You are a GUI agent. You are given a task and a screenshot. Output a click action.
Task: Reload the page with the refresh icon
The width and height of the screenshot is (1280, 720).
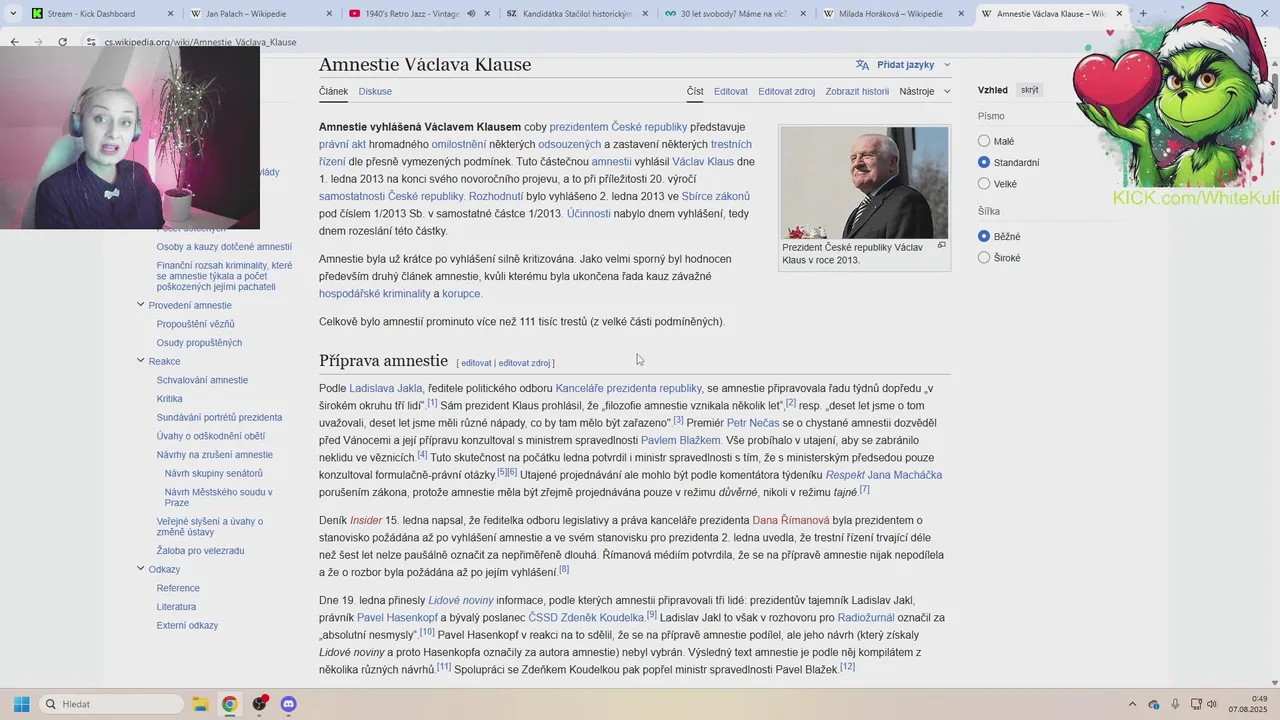[62, 42]
